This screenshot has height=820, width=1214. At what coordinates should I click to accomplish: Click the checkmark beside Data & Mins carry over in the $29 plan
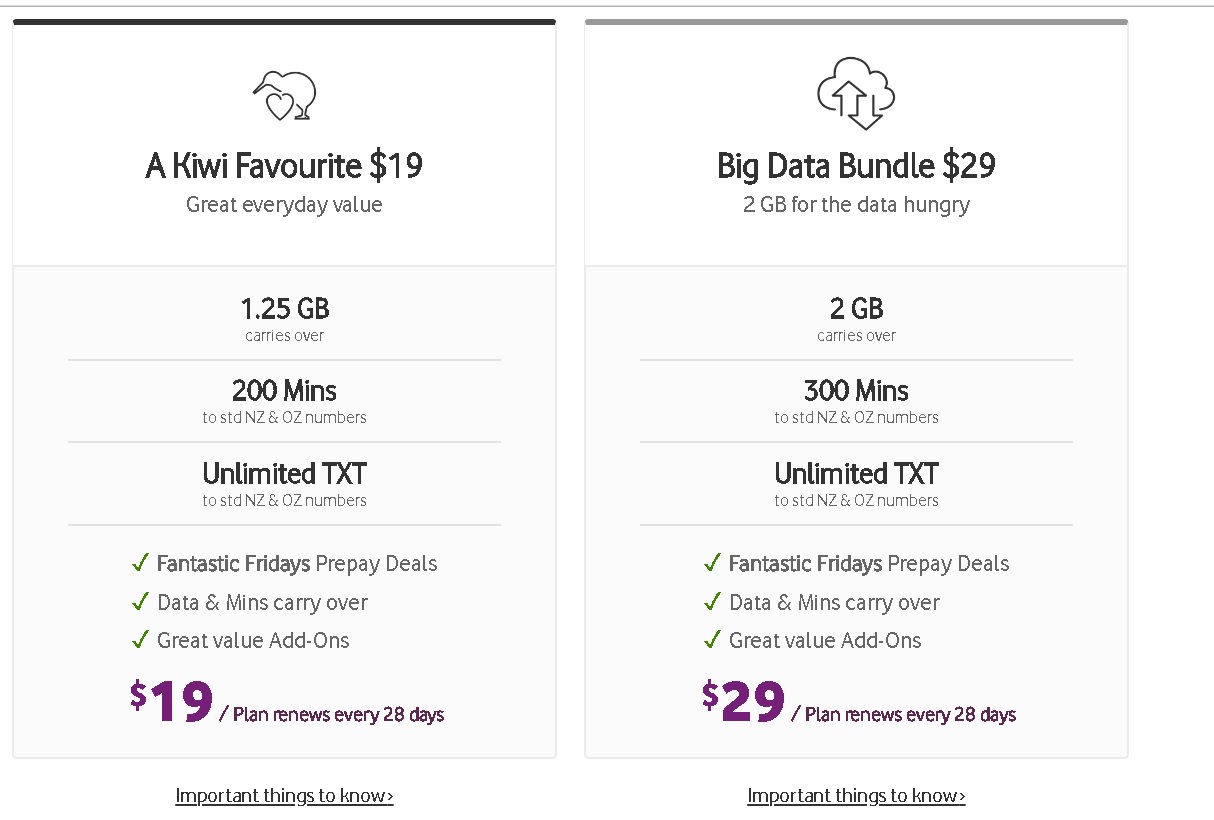pos(713,602)
